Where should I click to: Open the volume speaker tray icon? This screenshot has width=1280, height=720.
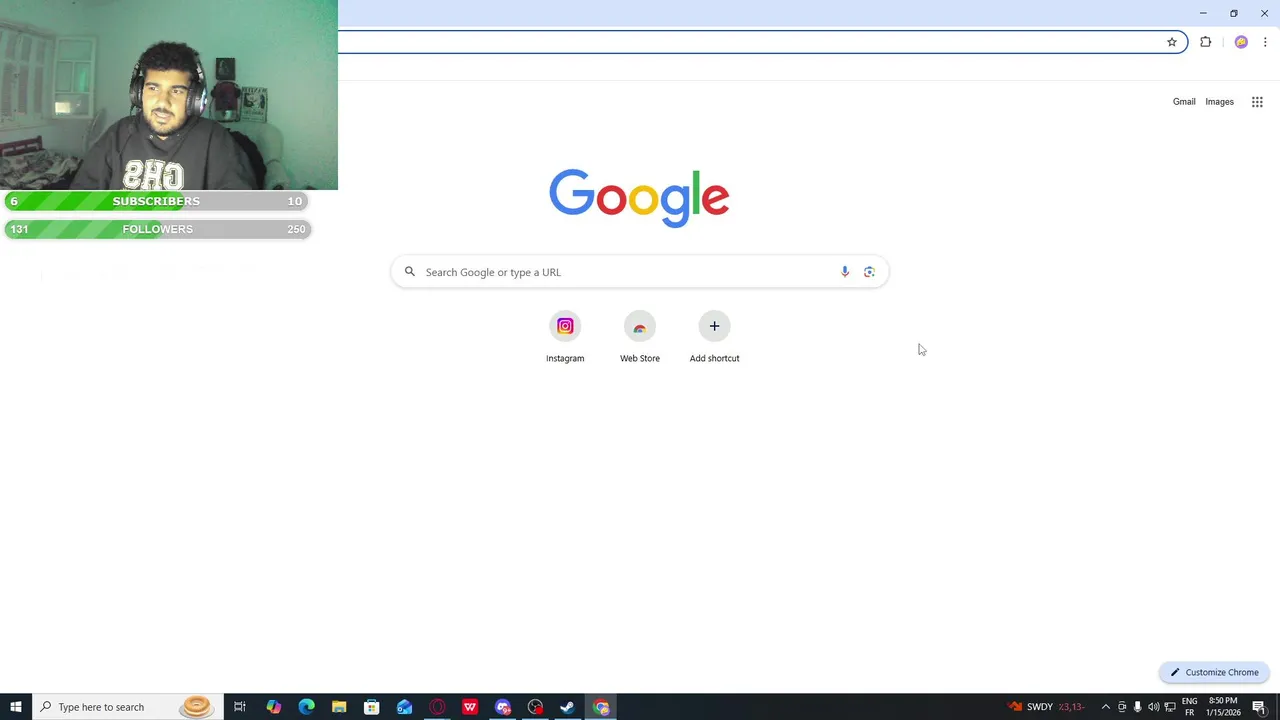[1153, 707]
